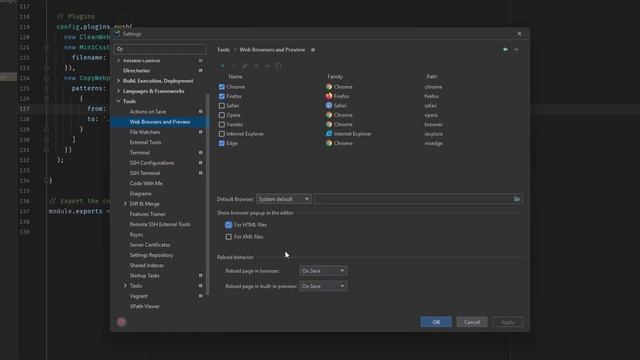Click the Chrome family icon in the Edge row
640x360 pixels.
[329, 143]
